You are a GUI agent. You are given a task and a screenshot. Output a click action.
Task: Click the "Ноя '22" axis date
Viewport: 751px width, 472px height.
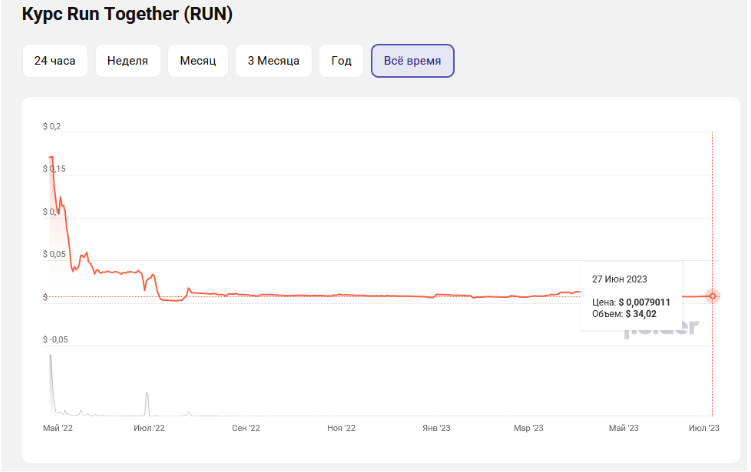coord(341,428)
